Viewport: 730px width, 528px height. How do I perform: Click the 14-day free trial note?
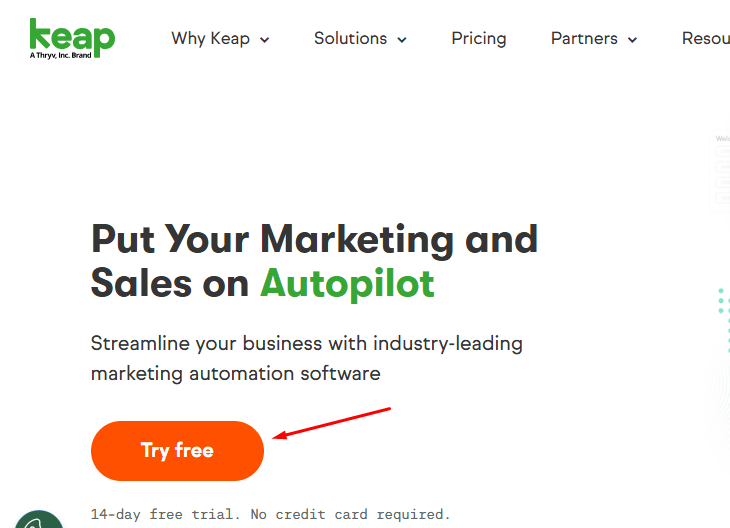click(x=270, y=514)
